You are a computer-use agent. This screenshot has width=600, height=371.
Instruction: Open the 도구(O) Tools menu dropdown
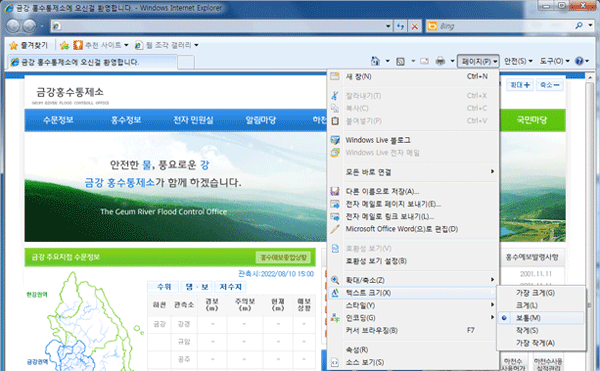pyautogui.click(x=554, y=61)
